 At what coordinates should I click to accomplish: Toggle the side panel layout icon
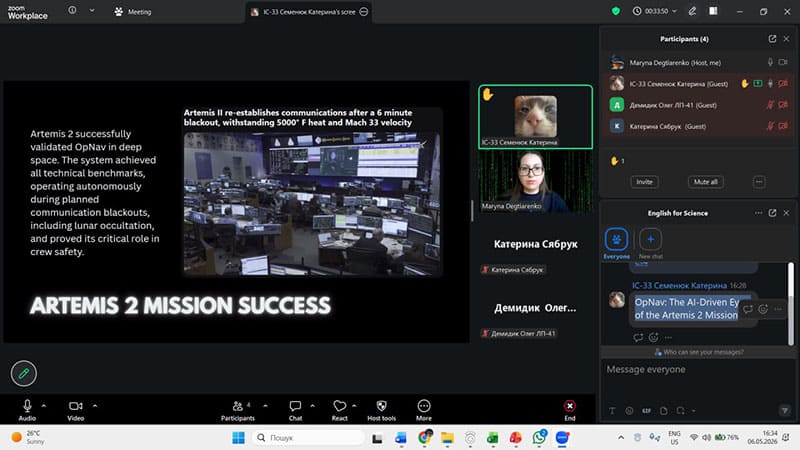713,11
